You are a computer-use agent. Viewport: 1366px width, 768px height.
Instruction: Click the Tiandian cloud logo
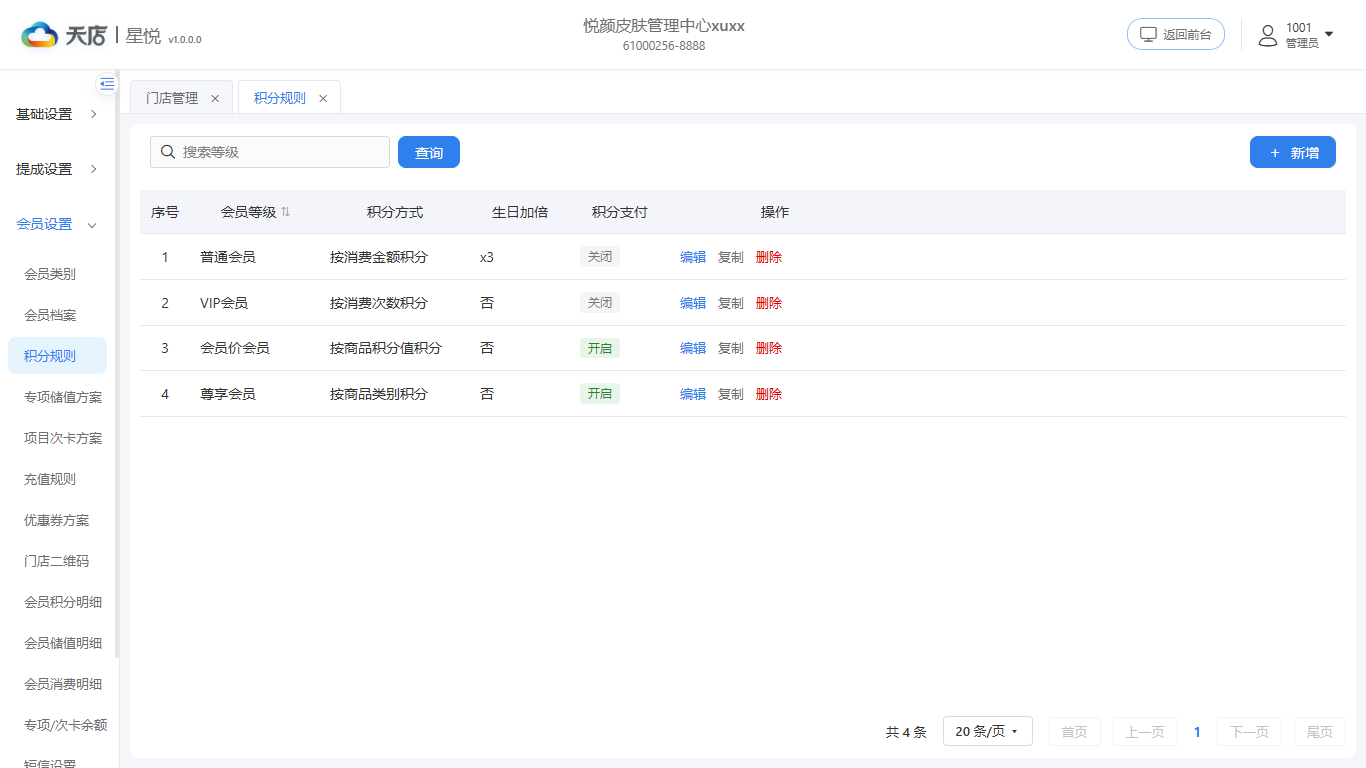click(x=40, y=35)
